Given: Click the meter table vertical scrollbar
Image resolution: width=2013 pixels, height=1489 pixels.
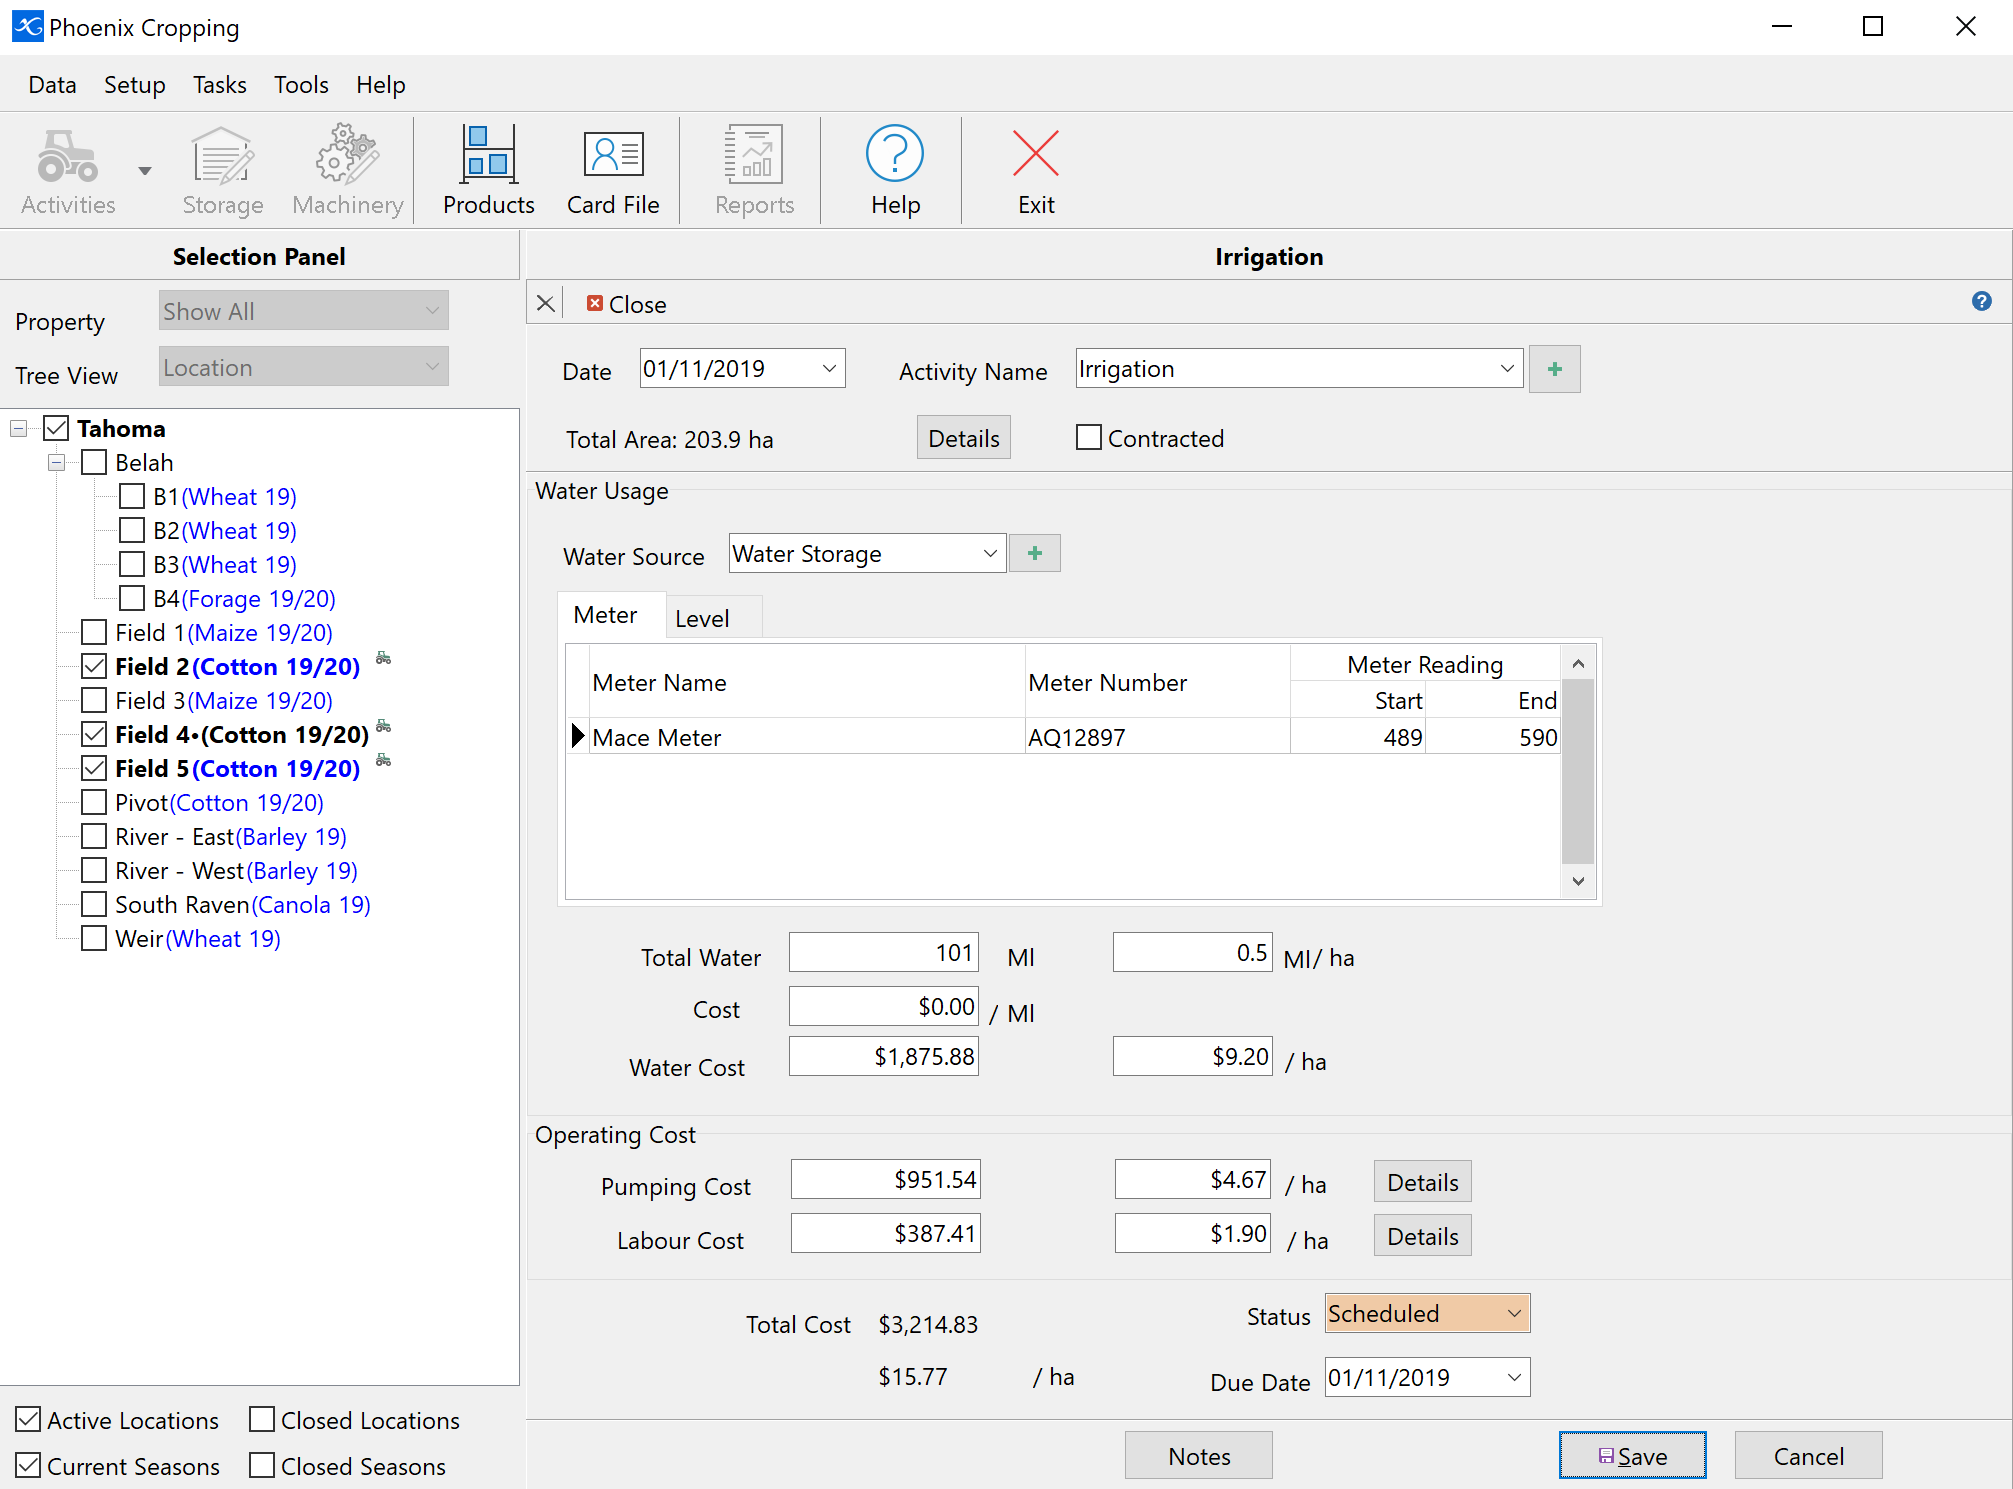Looking at the screenshot, I should [1577, 771].
